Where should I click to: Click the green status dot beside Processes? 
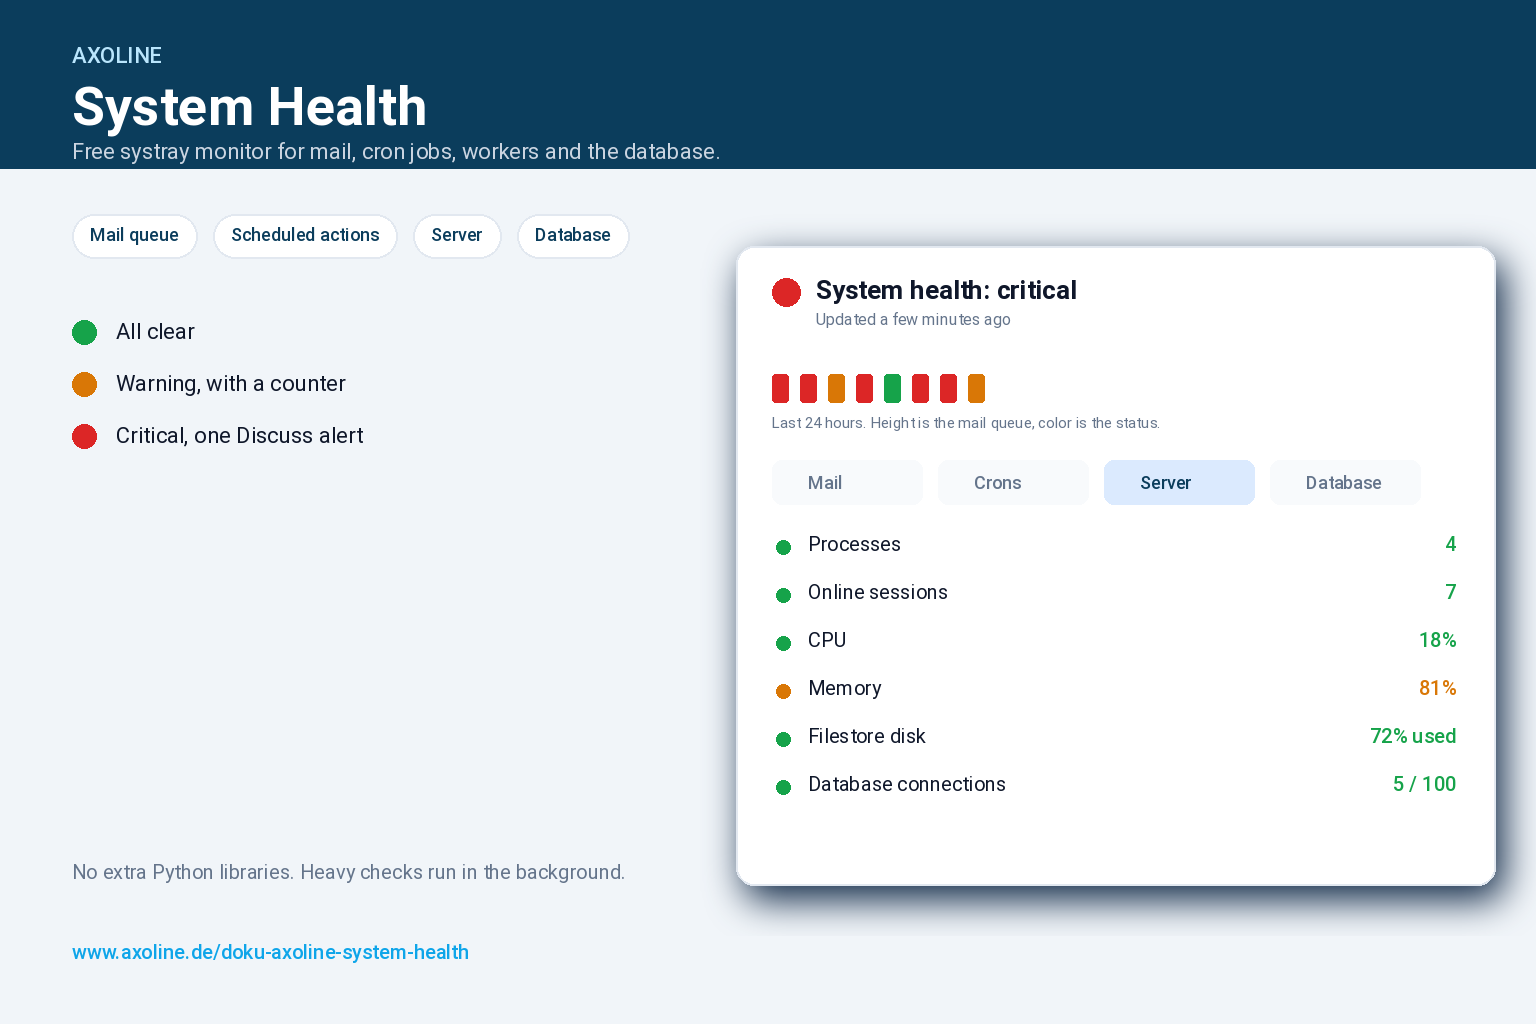tap(784, 547)
